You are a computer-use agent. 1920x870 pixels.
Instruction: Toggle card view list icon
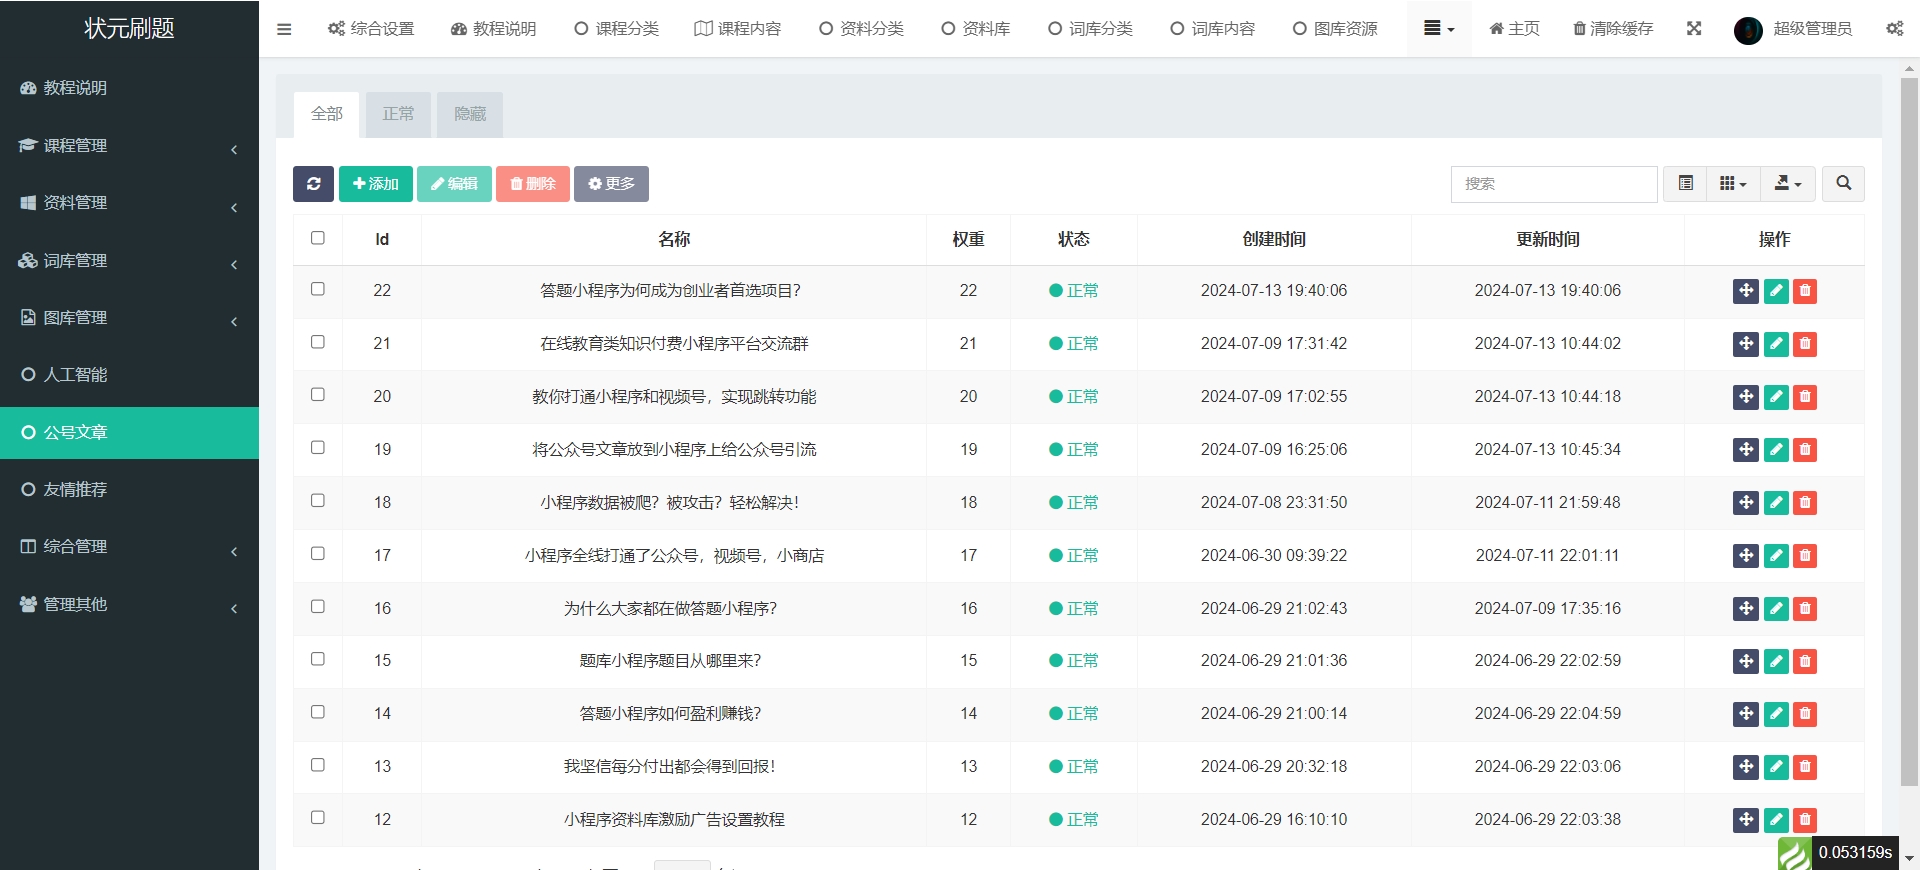[1685, 184]
